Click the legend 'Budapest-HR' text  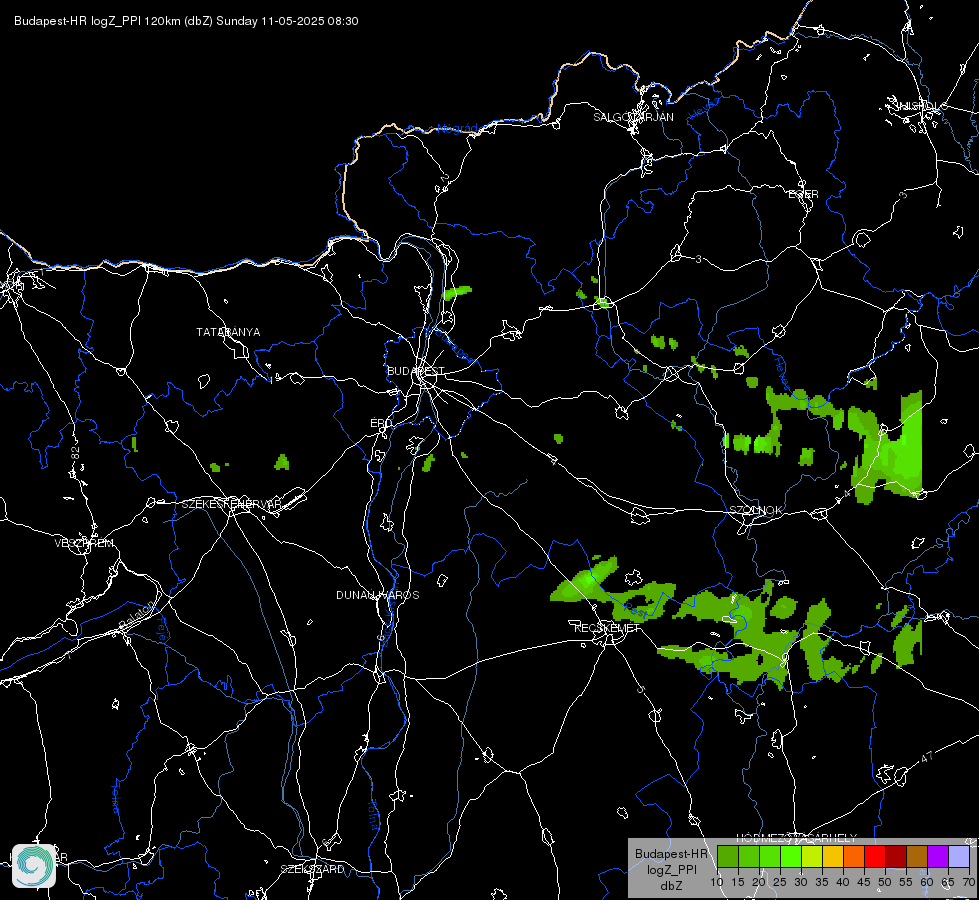click(x=671, y=854)
